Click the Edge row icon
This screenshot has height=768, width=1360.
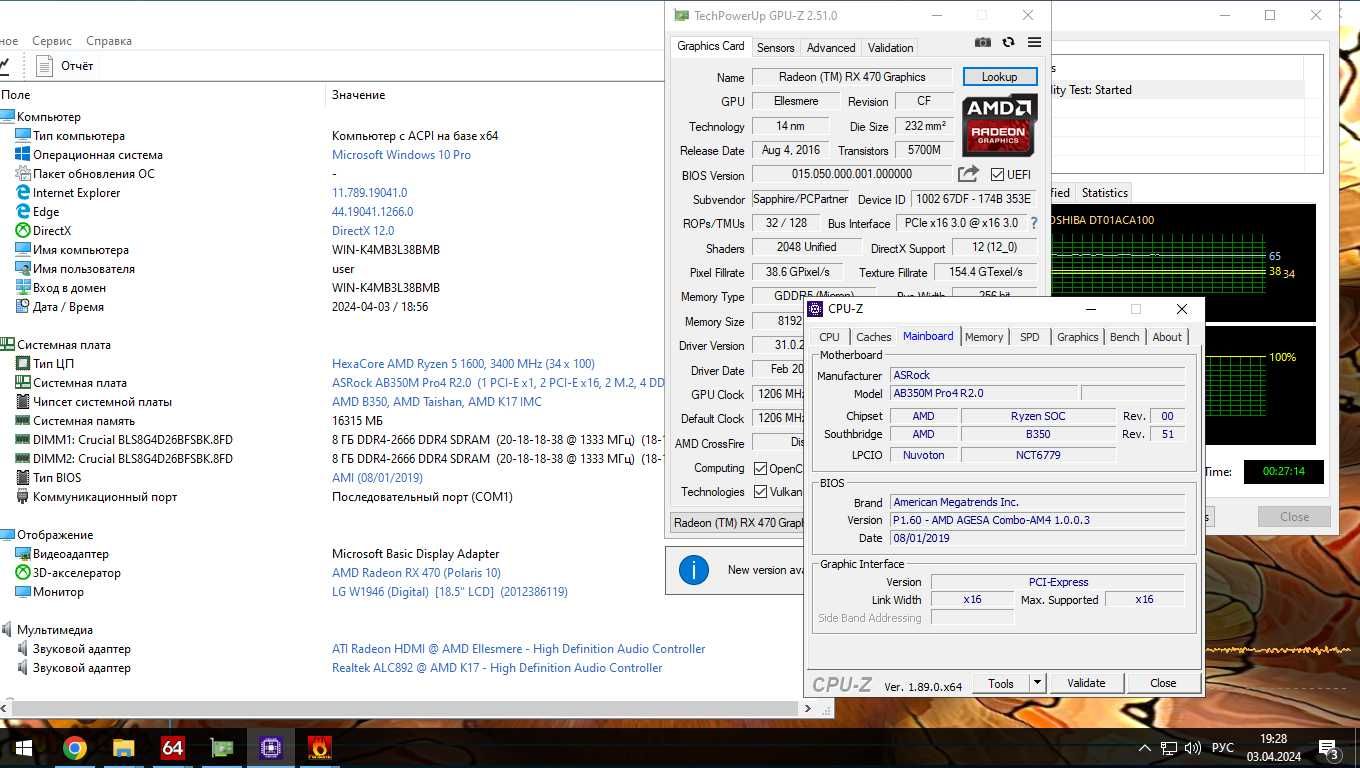click(x=23, y=212)
